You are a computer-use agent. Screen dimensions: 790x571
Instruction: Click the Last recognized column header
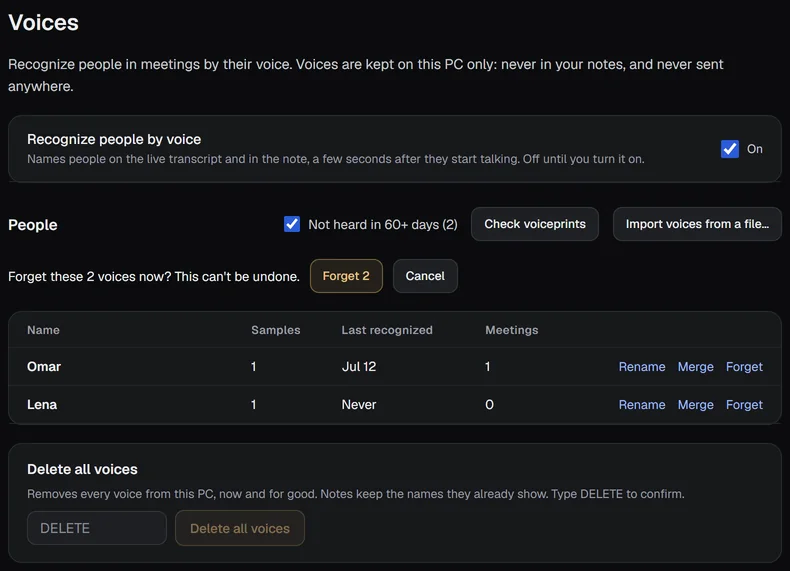(387, 330)
